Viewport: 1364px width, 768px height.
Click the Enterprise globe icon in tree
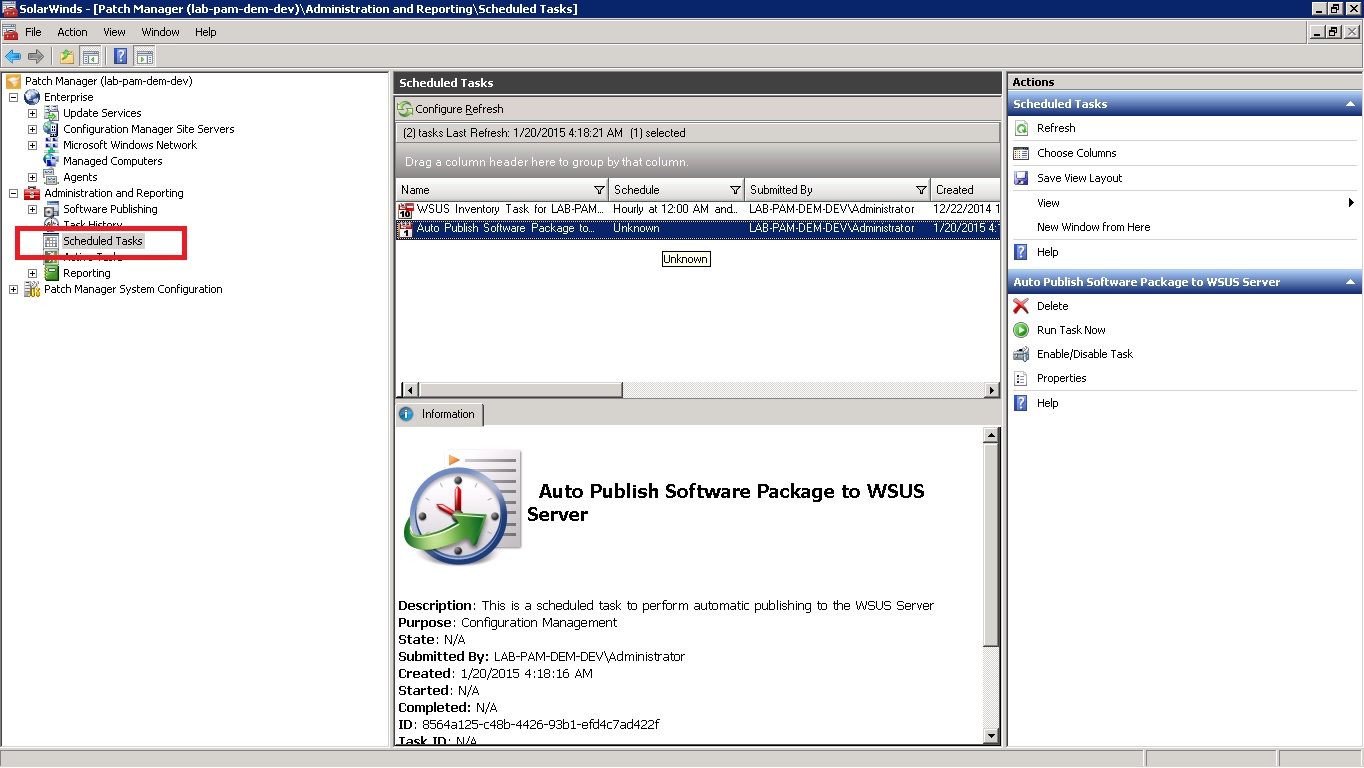click(32, 97)
